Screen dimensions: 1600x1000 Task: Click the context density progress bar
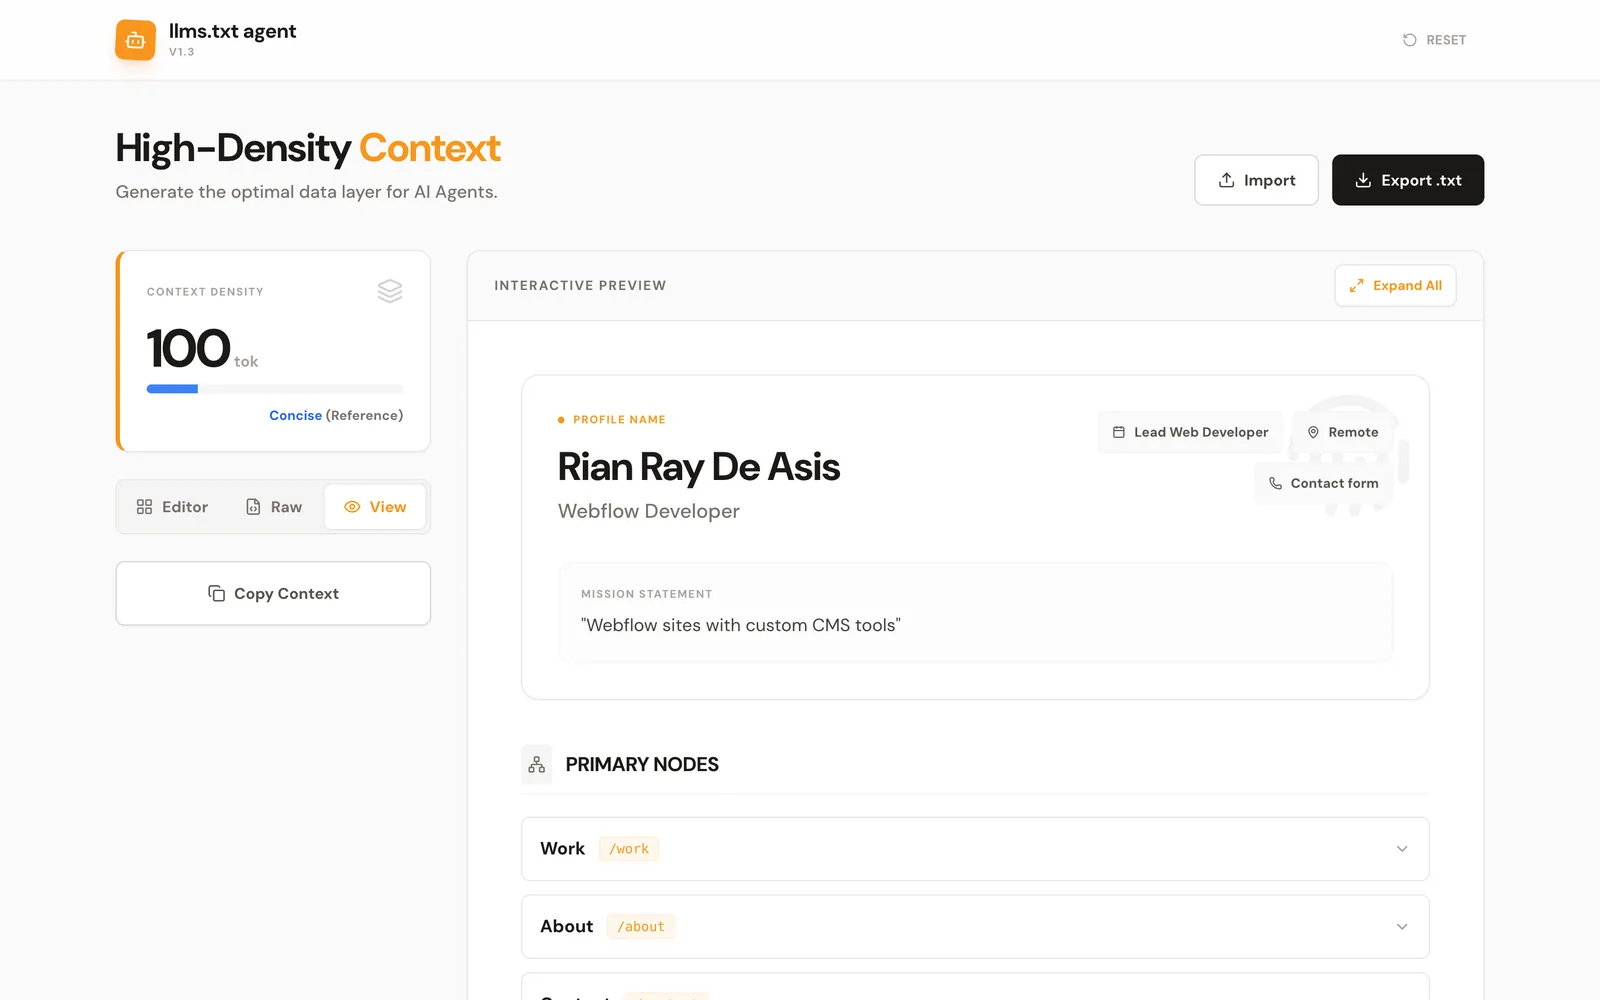[x=275, y=389]
